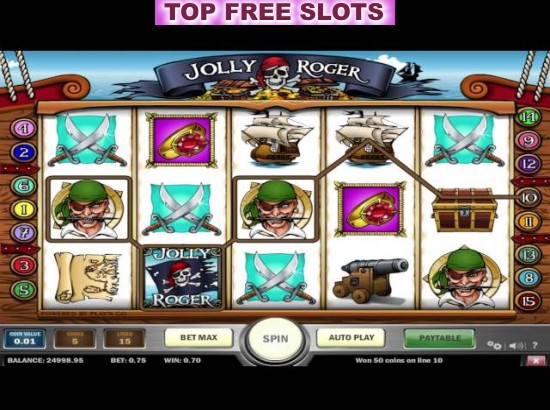Select payline number 15 marker
This screenshot has width=550, height=410.
click(528, 301)
